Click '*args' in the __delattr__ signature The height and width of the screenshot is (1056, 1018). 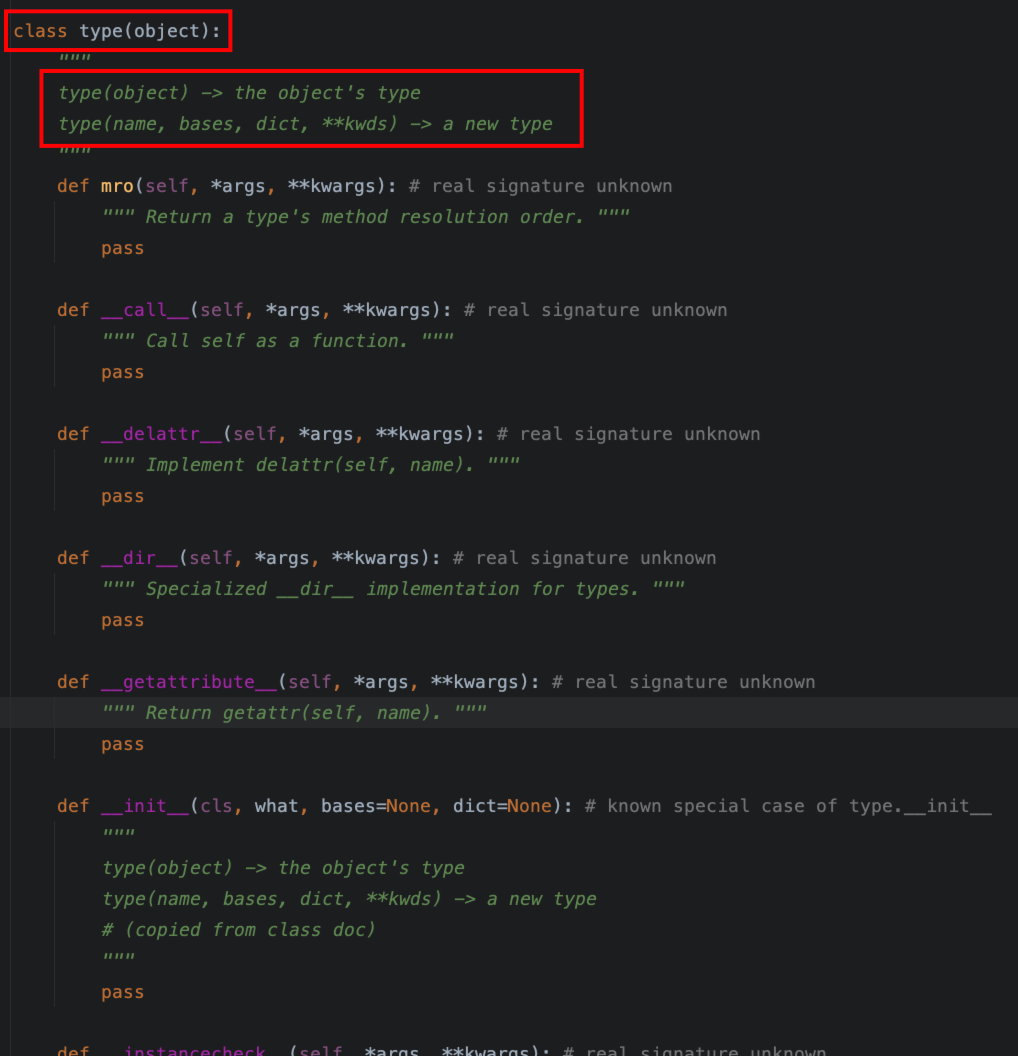[x=326, y=434]
